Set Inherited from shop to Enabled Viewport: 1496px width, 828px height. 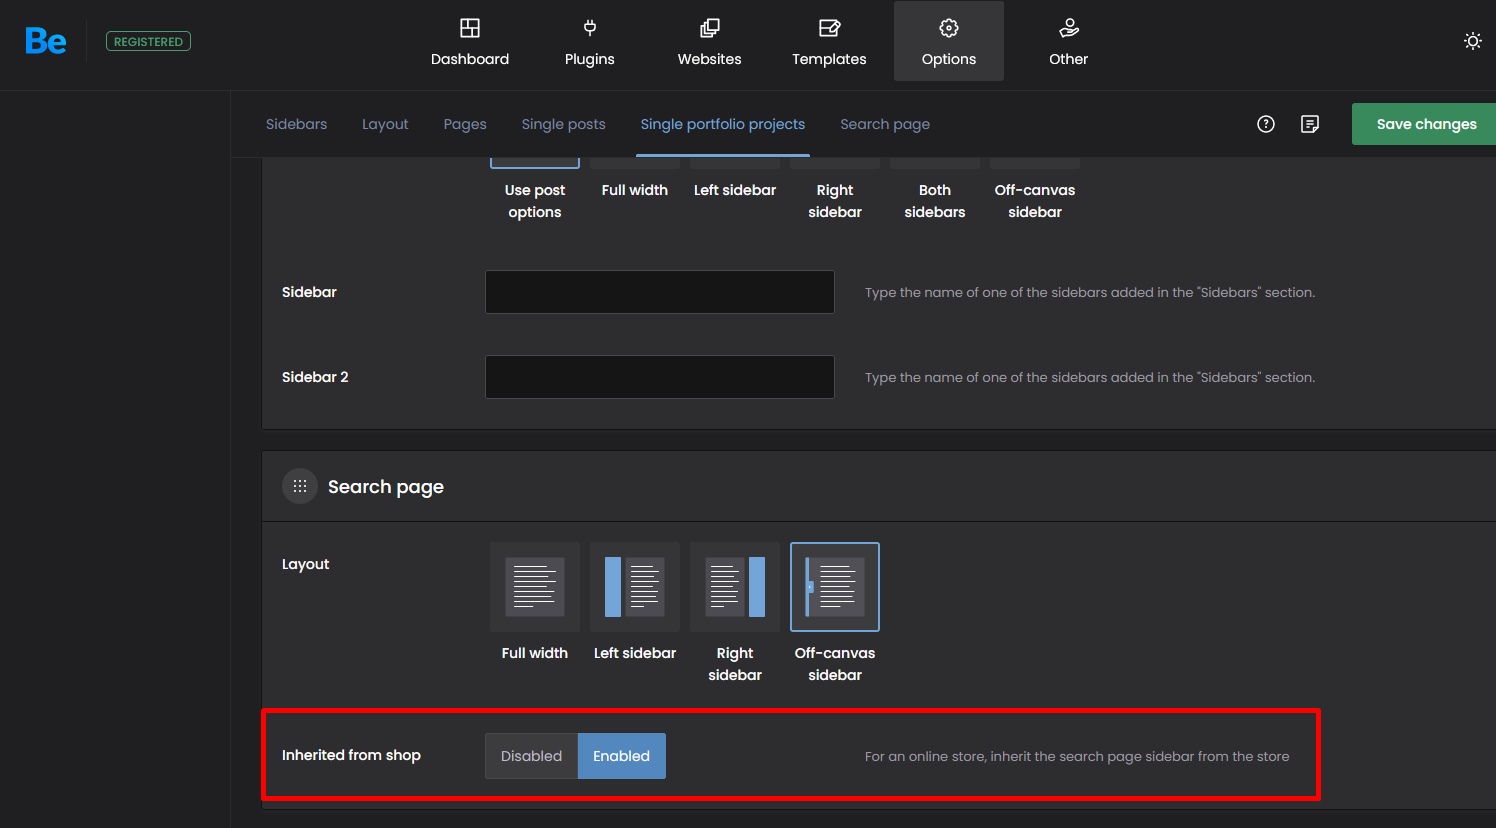point(622,756)
